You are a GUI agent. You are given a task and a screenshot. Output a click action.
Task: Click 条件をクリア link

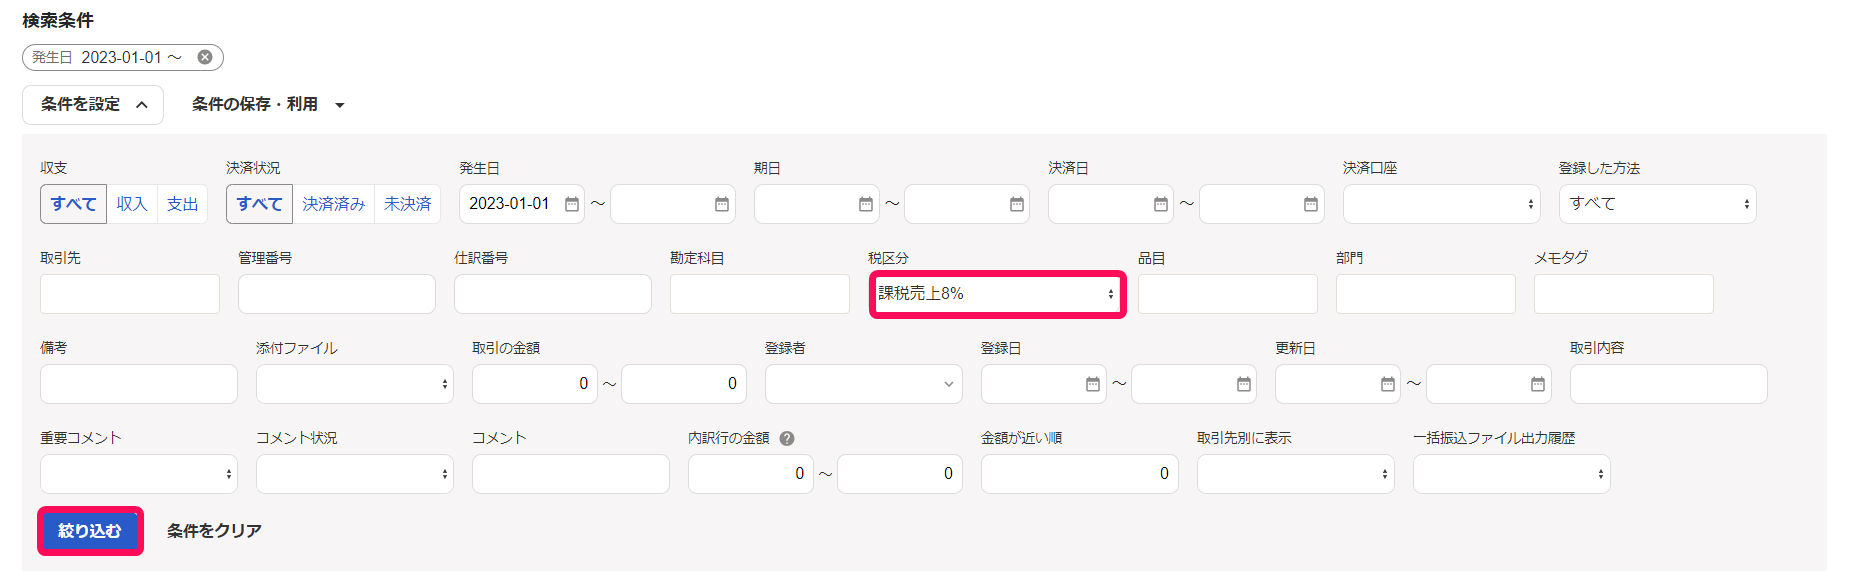click(214, 531)
